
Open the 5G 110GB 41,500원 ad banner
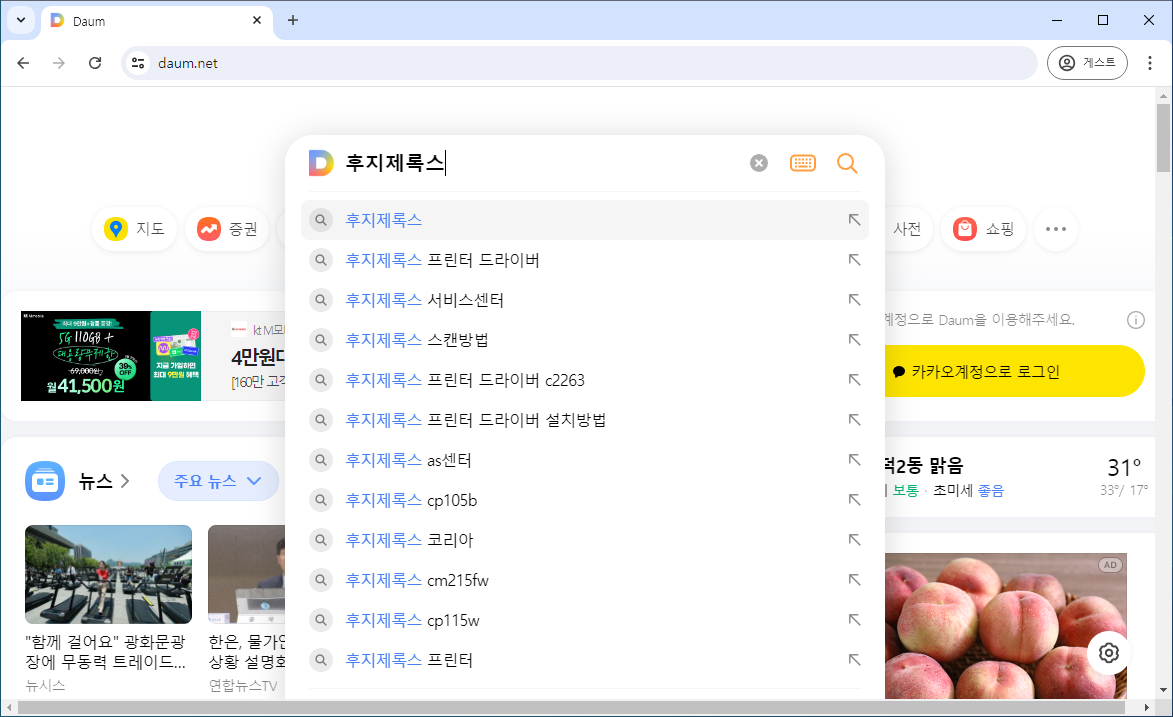click(111, 356)
